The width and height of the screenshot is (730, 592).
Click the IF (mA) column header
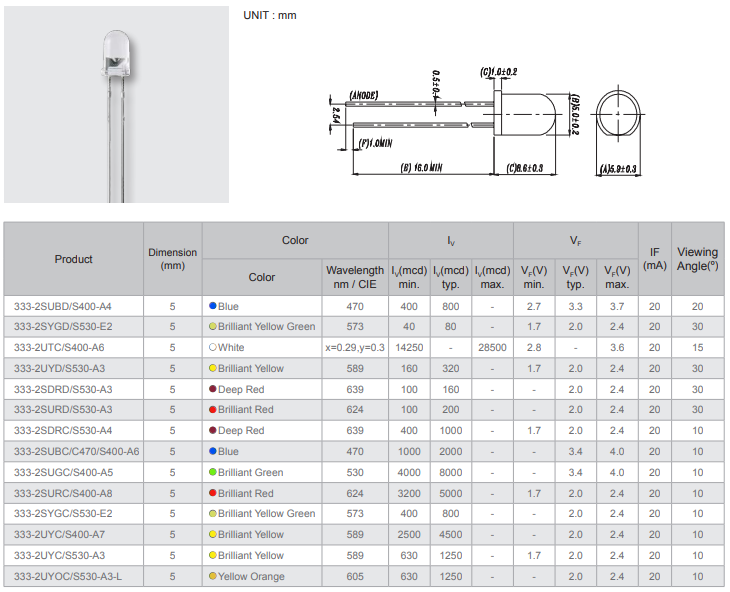click(x=654, y=259)
